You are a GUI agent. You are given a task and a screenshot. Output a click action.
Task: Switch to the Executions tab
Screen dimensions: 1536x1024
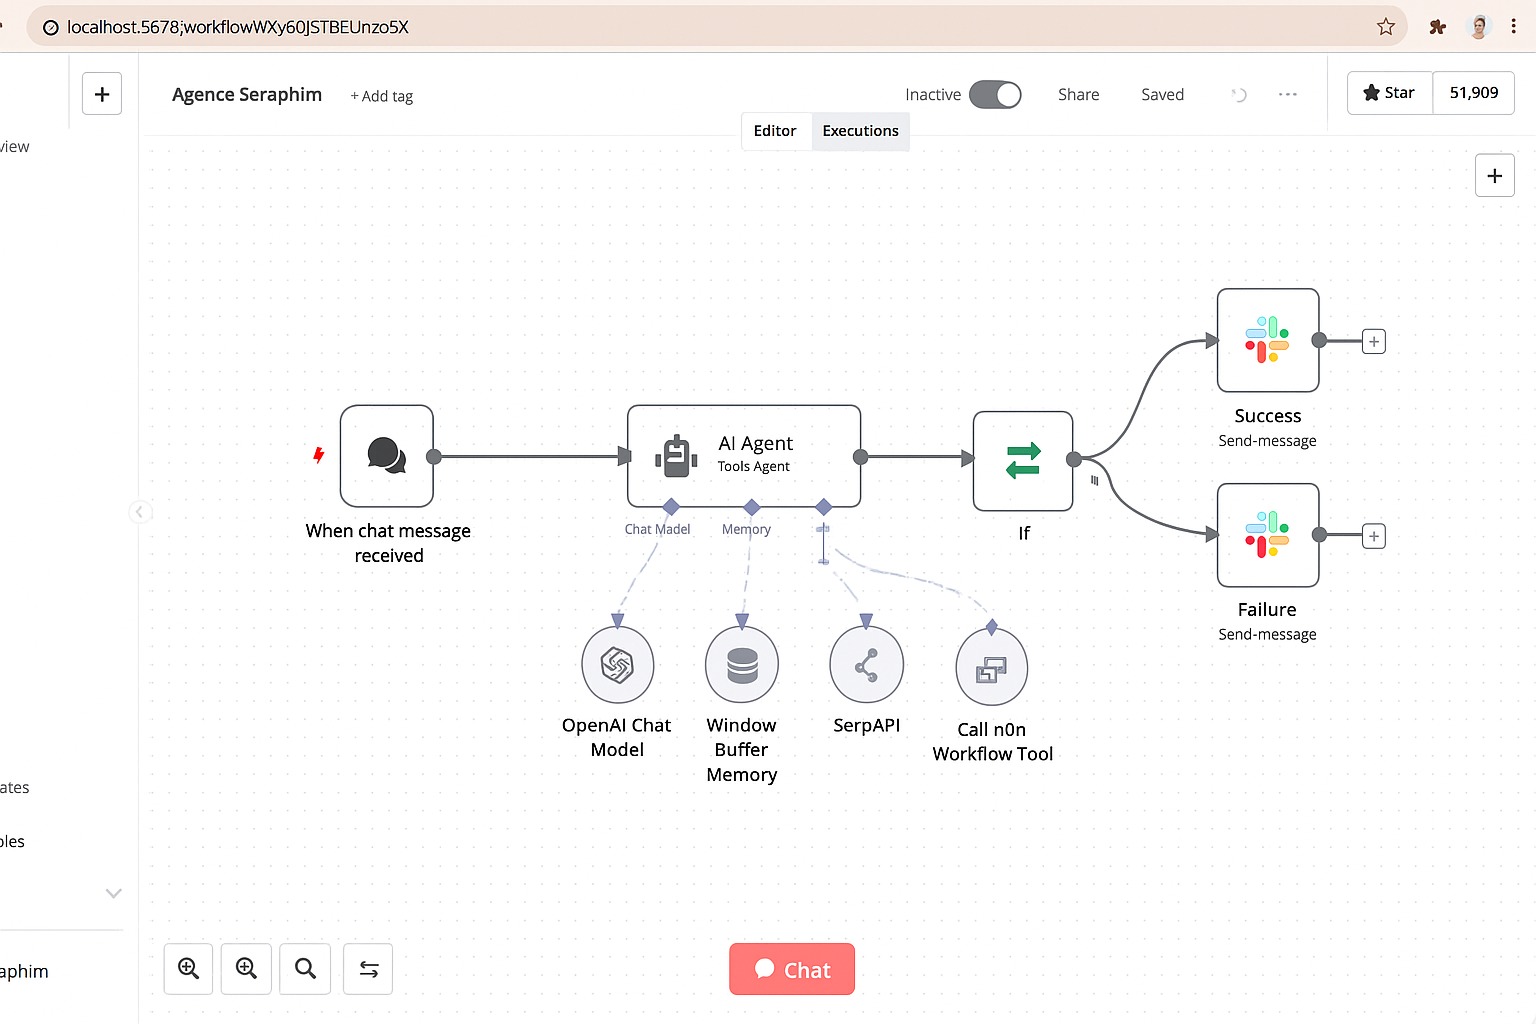click(860, 130)
